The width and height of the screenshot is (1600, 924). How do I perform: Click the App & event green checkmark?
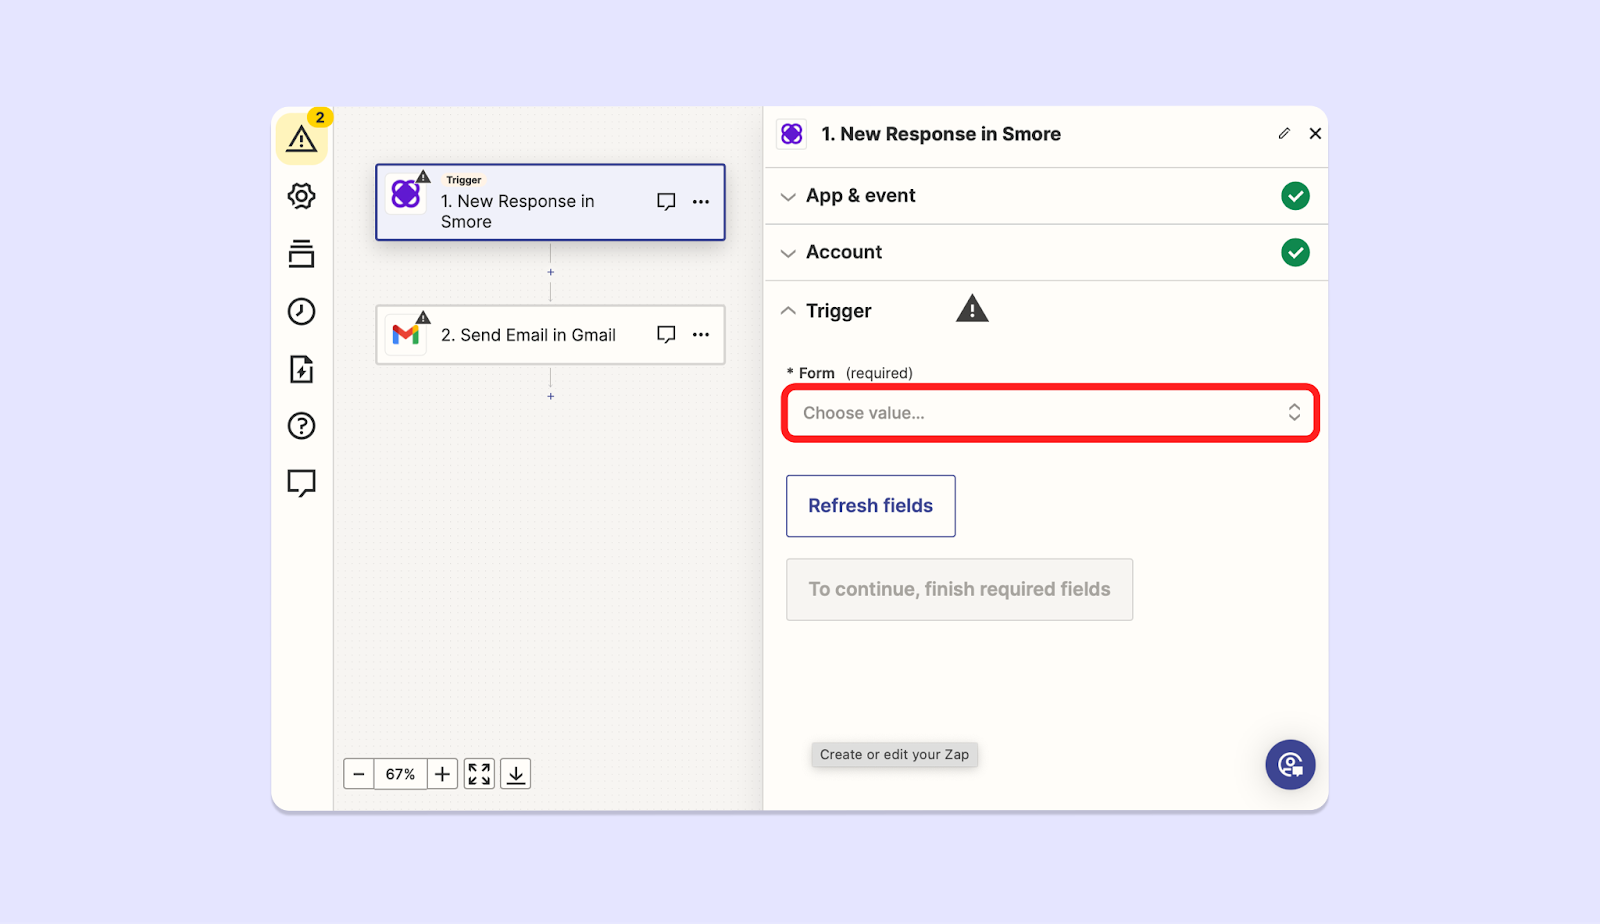1295,196
